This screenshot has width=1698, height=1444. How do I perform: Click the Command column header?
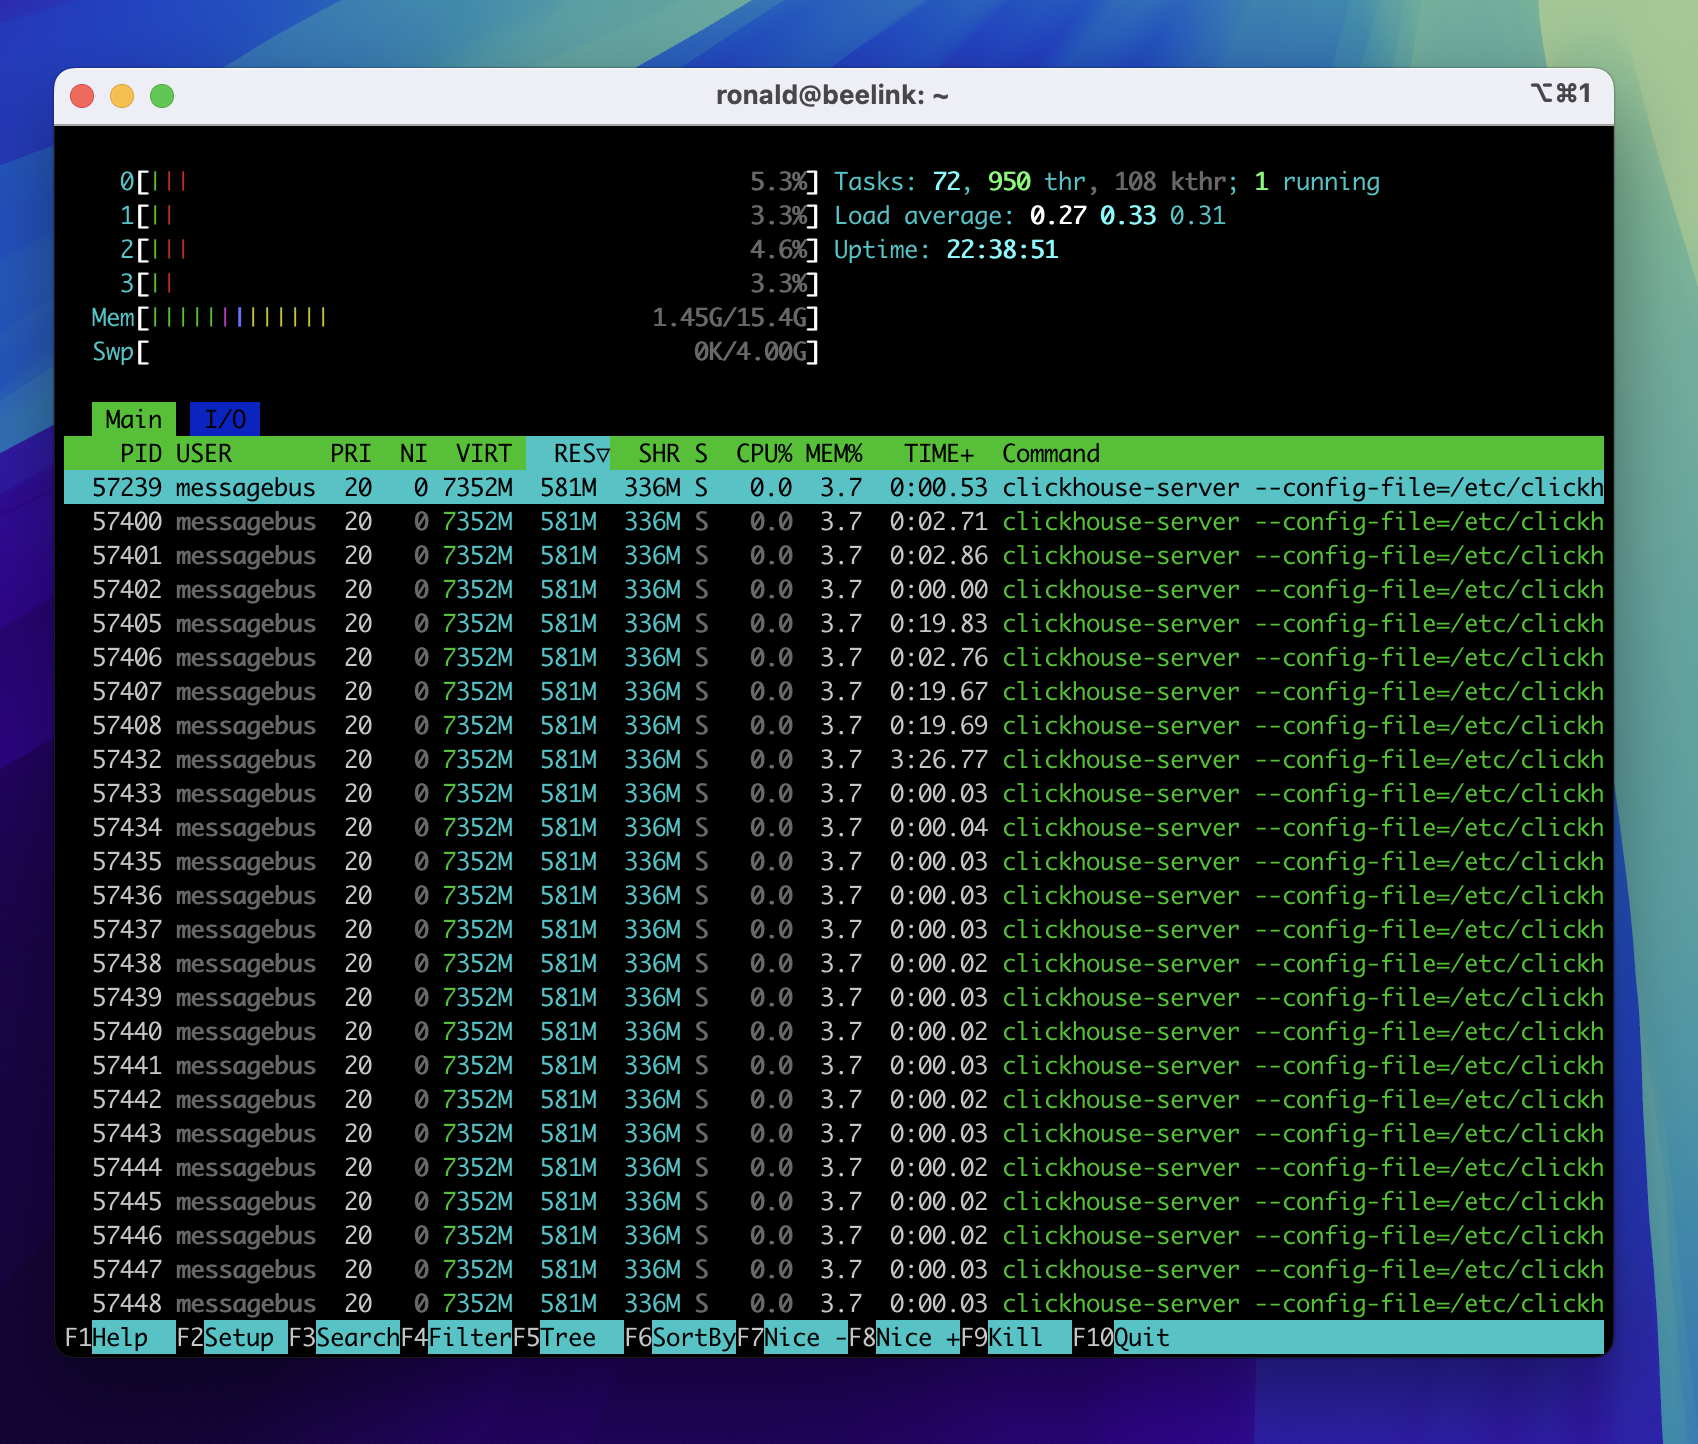[x=1051, y=453]
